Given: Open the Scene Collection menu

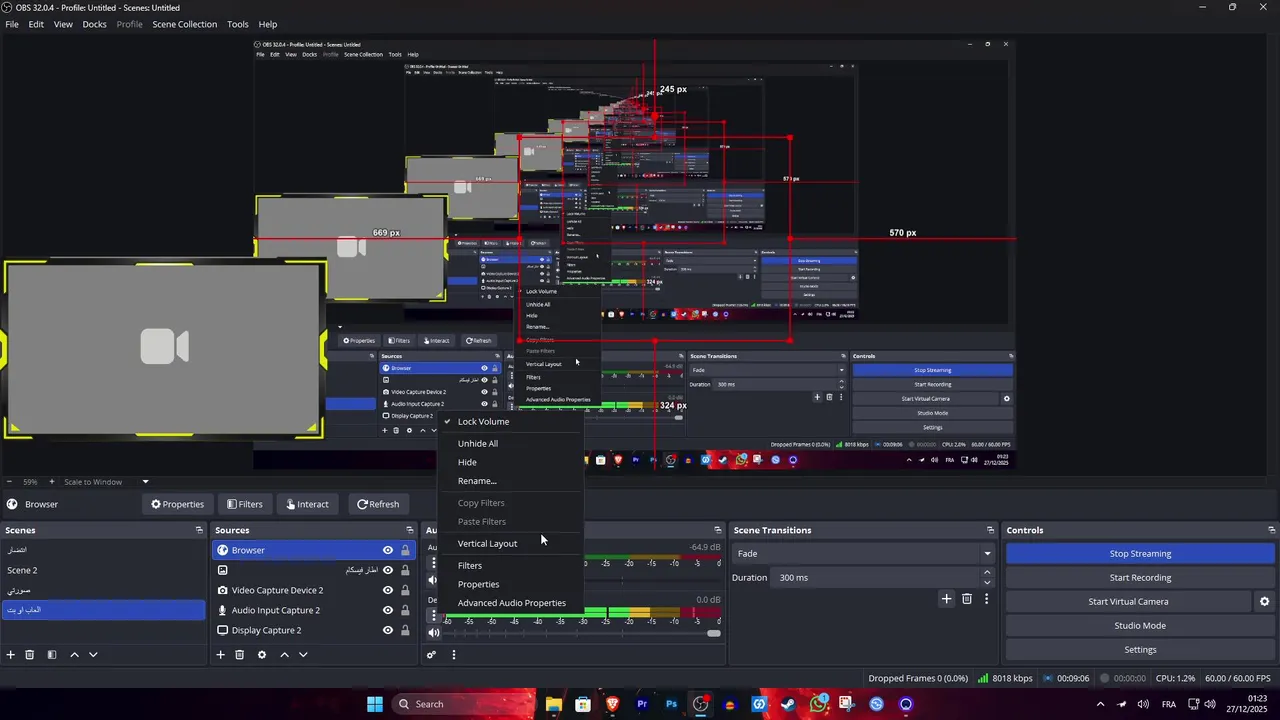Looking at the screenshot, I should (184, 24).
